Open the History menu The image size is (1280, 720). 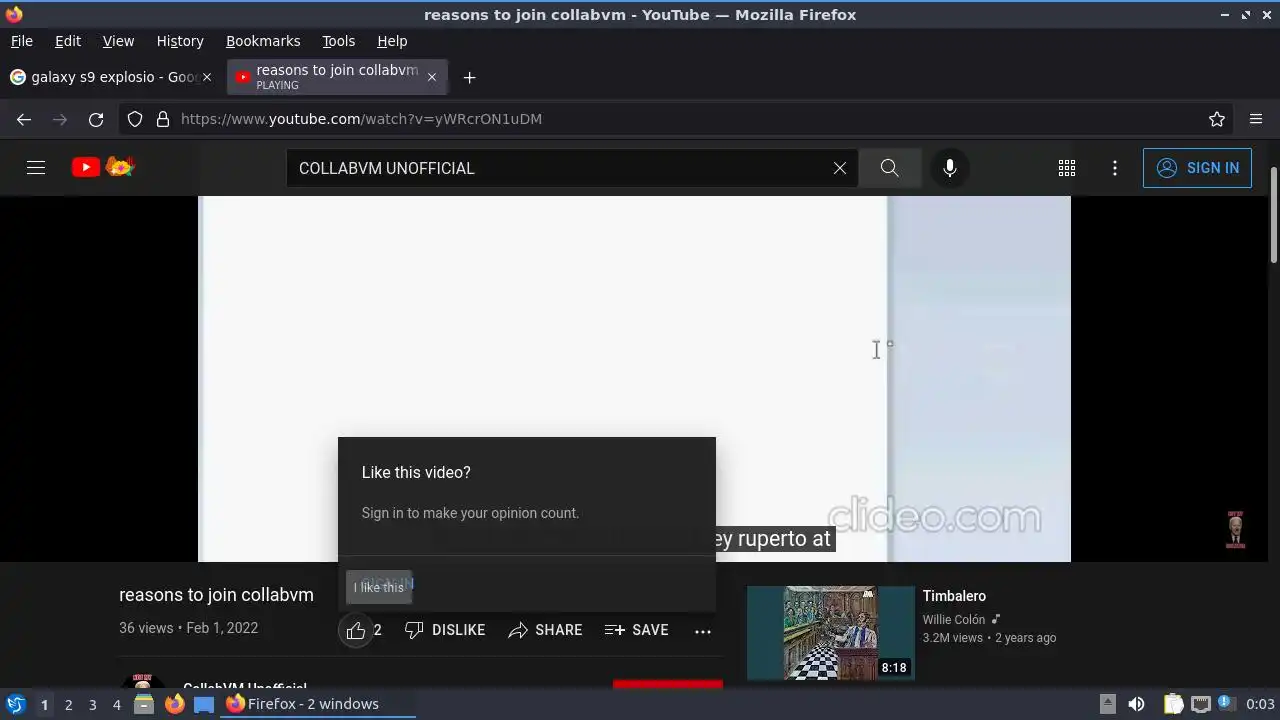tap(180, 41)
